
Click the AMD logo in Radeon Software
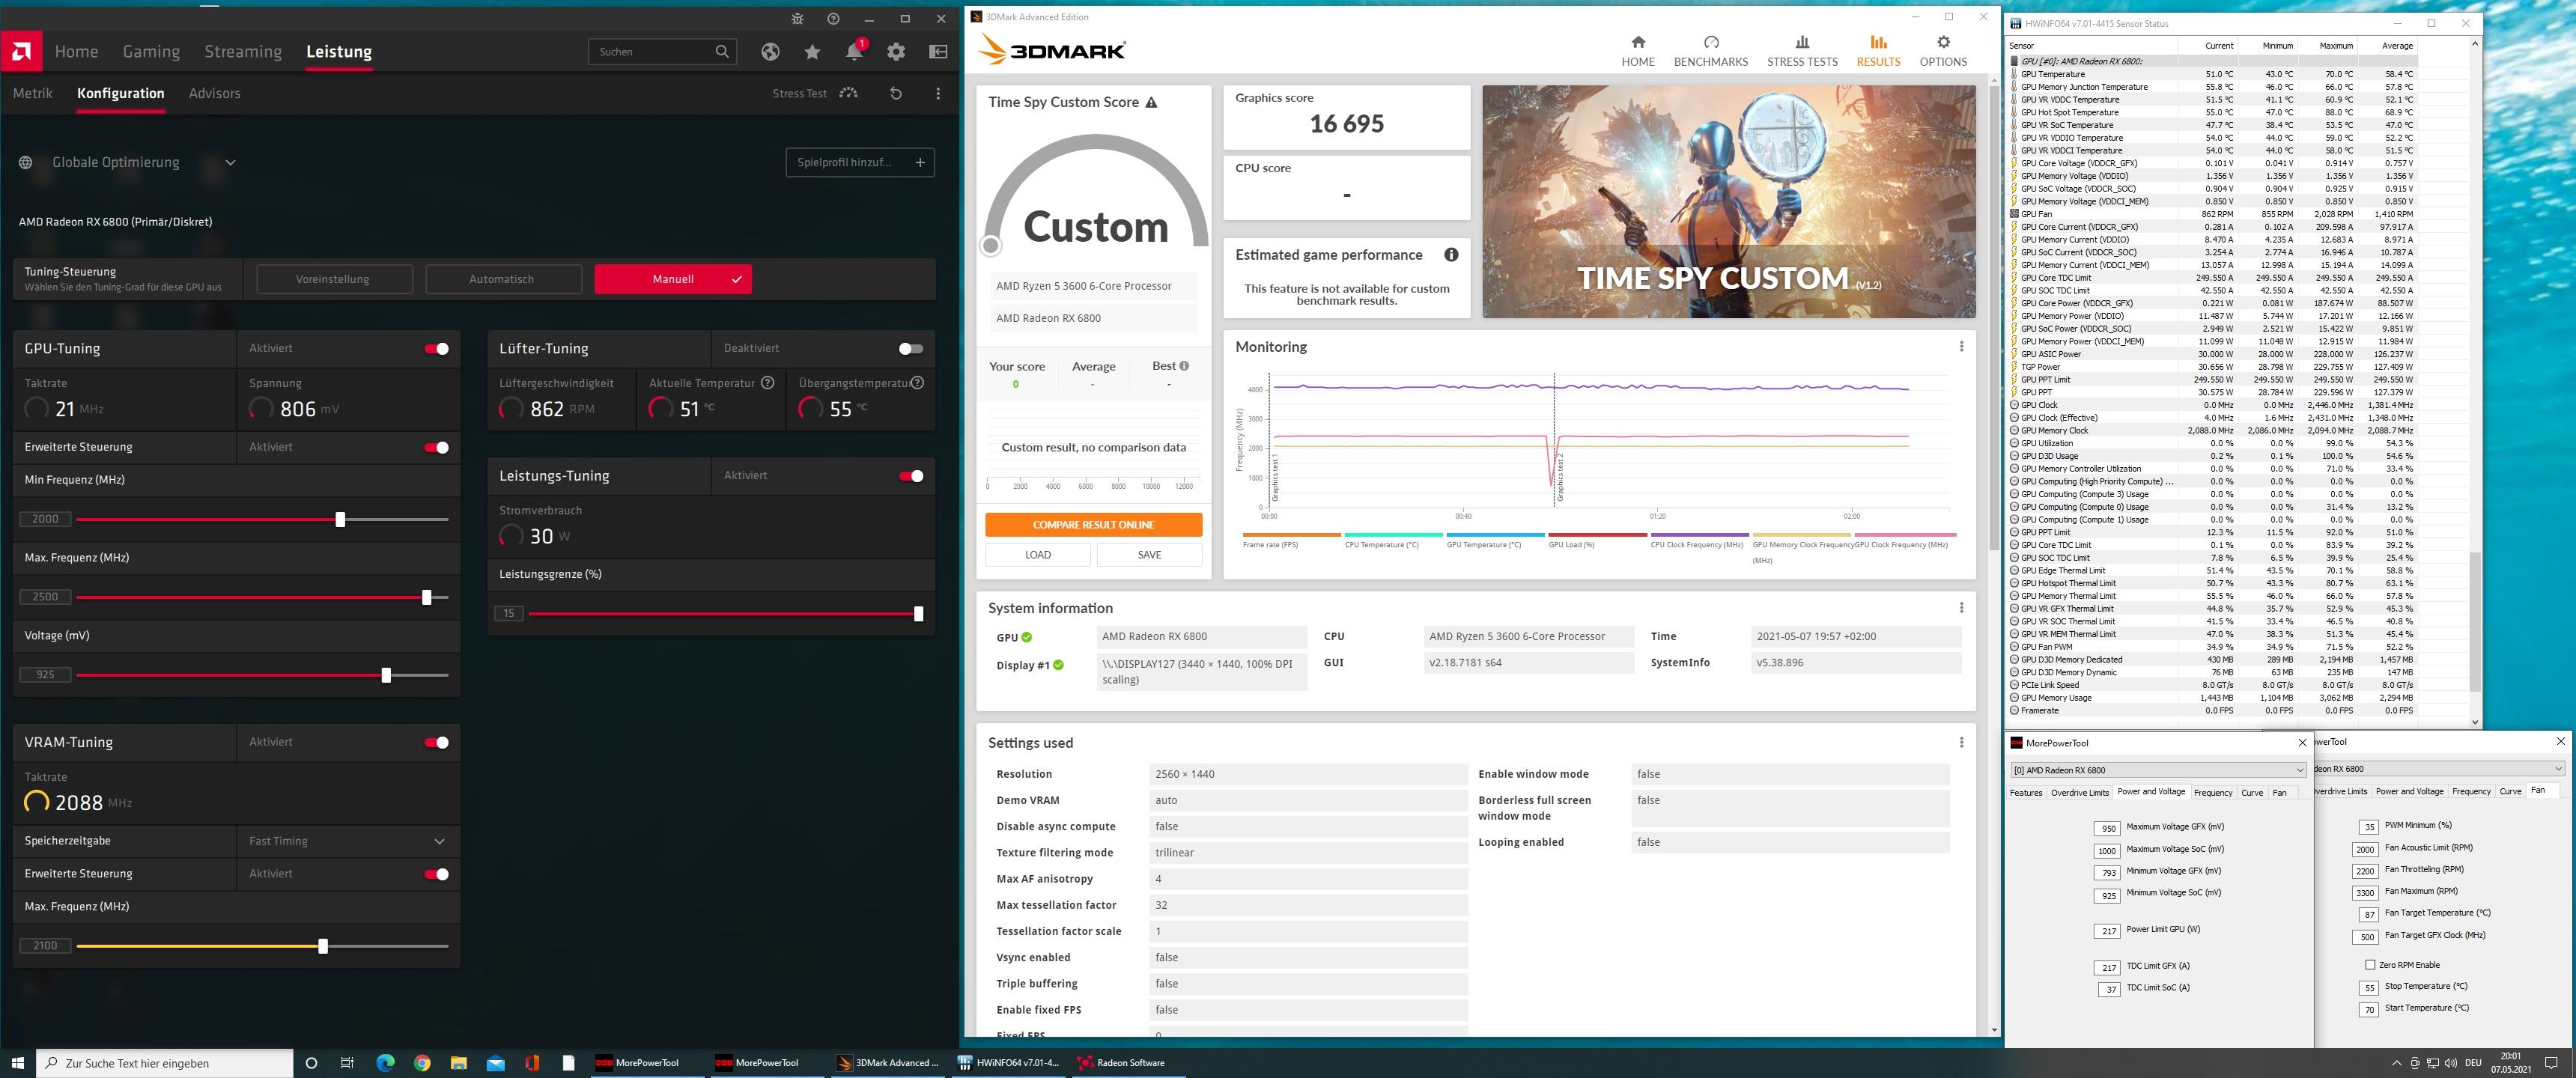click(x=21, y=51)
